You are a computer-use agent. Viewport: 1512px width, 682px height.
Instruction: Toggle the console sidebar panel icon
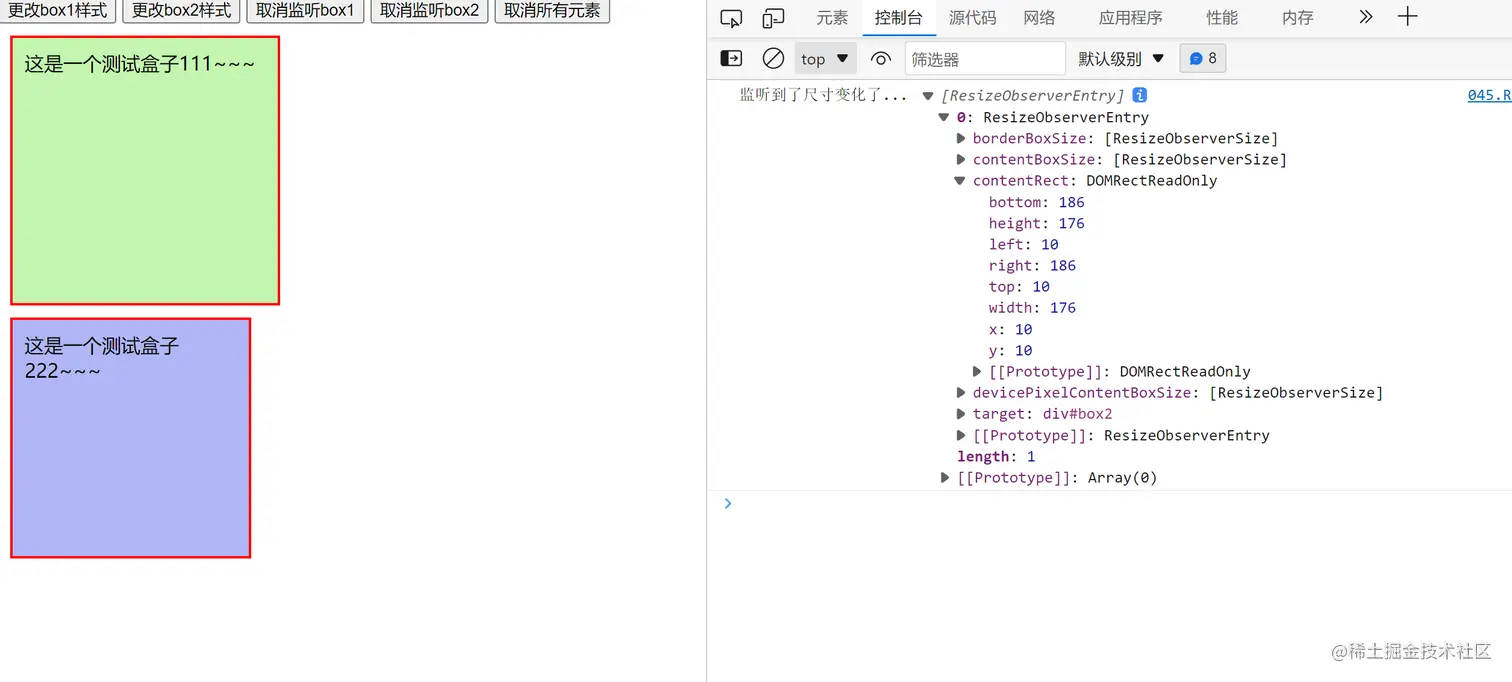(731, 59)
